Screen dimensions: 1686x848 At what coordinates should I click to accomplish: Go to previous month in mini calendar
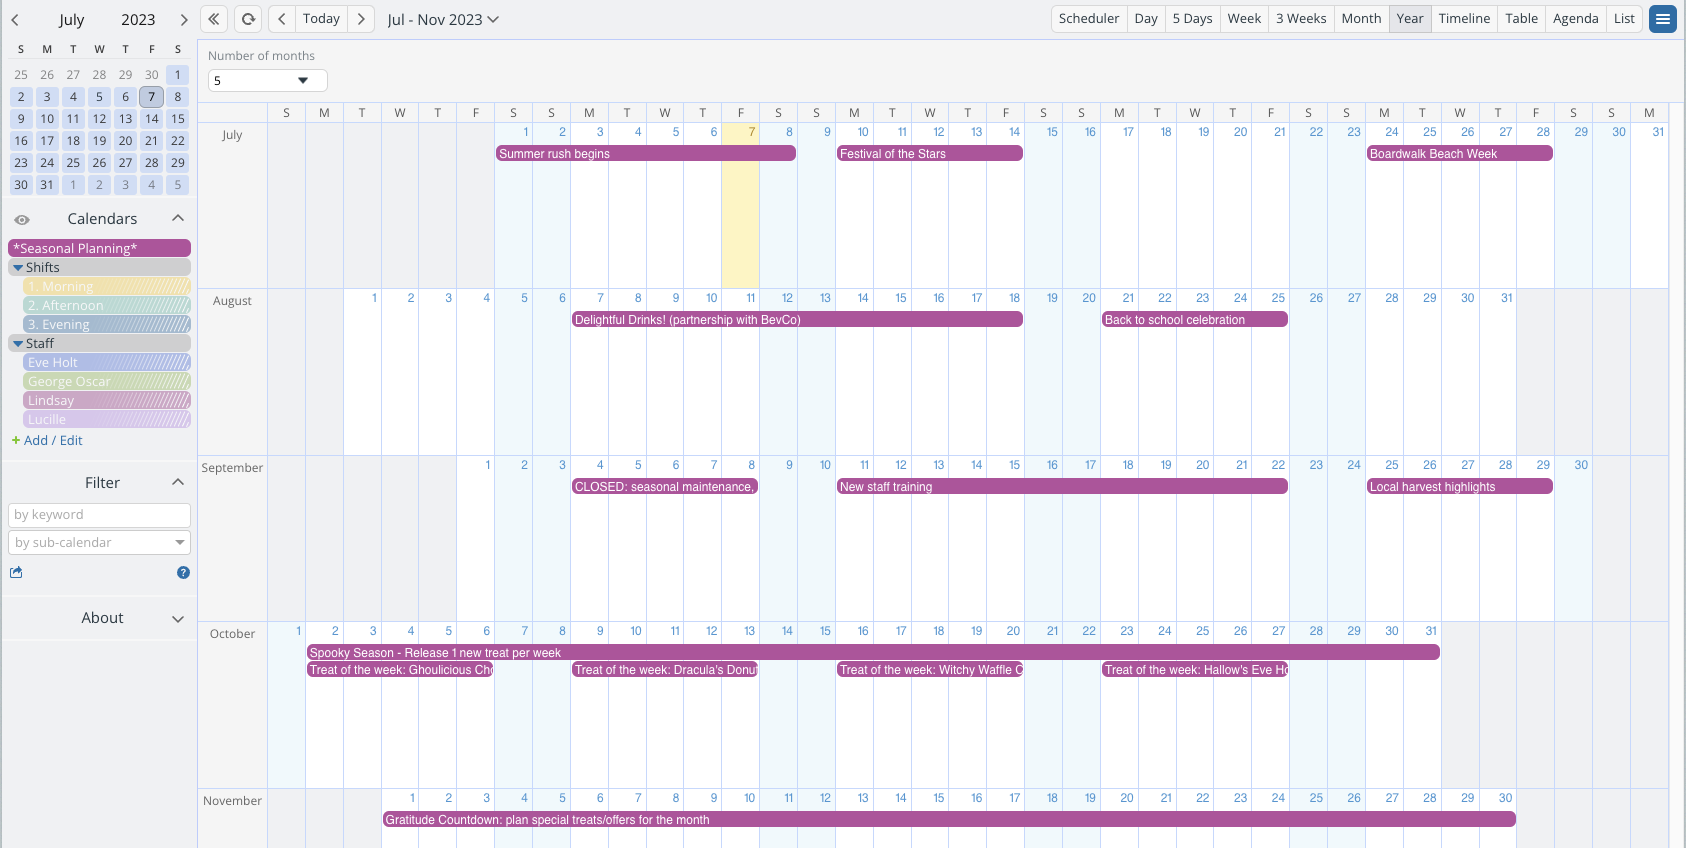15,20
